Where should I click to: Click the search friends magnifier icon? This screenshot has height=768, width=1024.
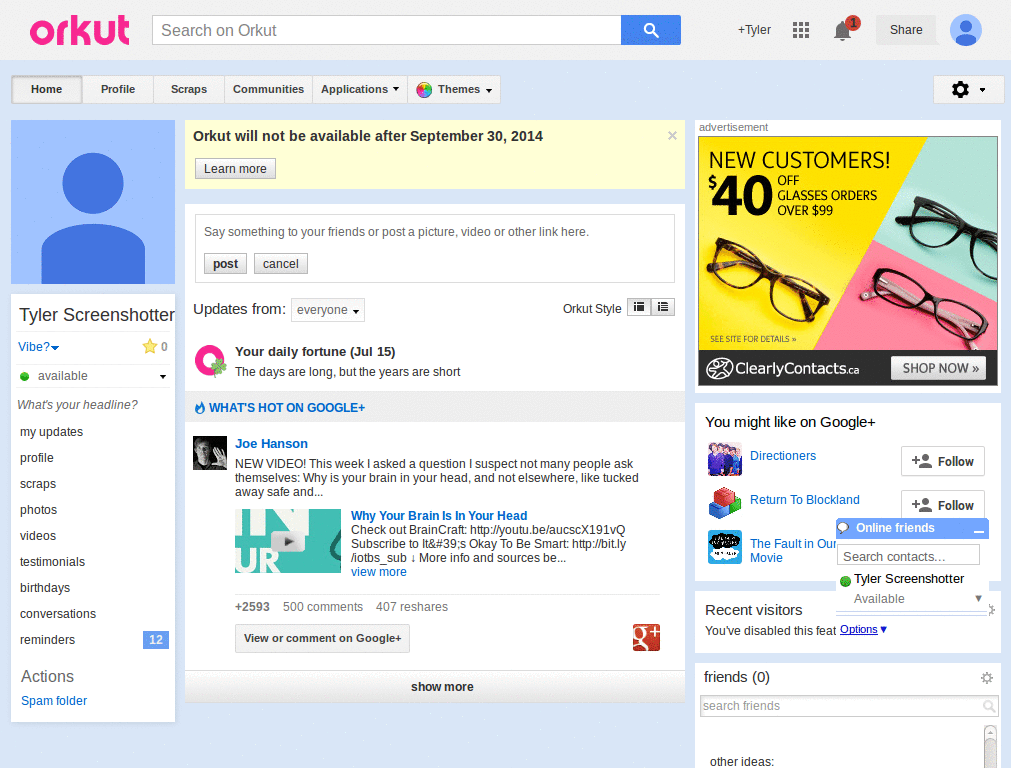click(x=989, y=706)
